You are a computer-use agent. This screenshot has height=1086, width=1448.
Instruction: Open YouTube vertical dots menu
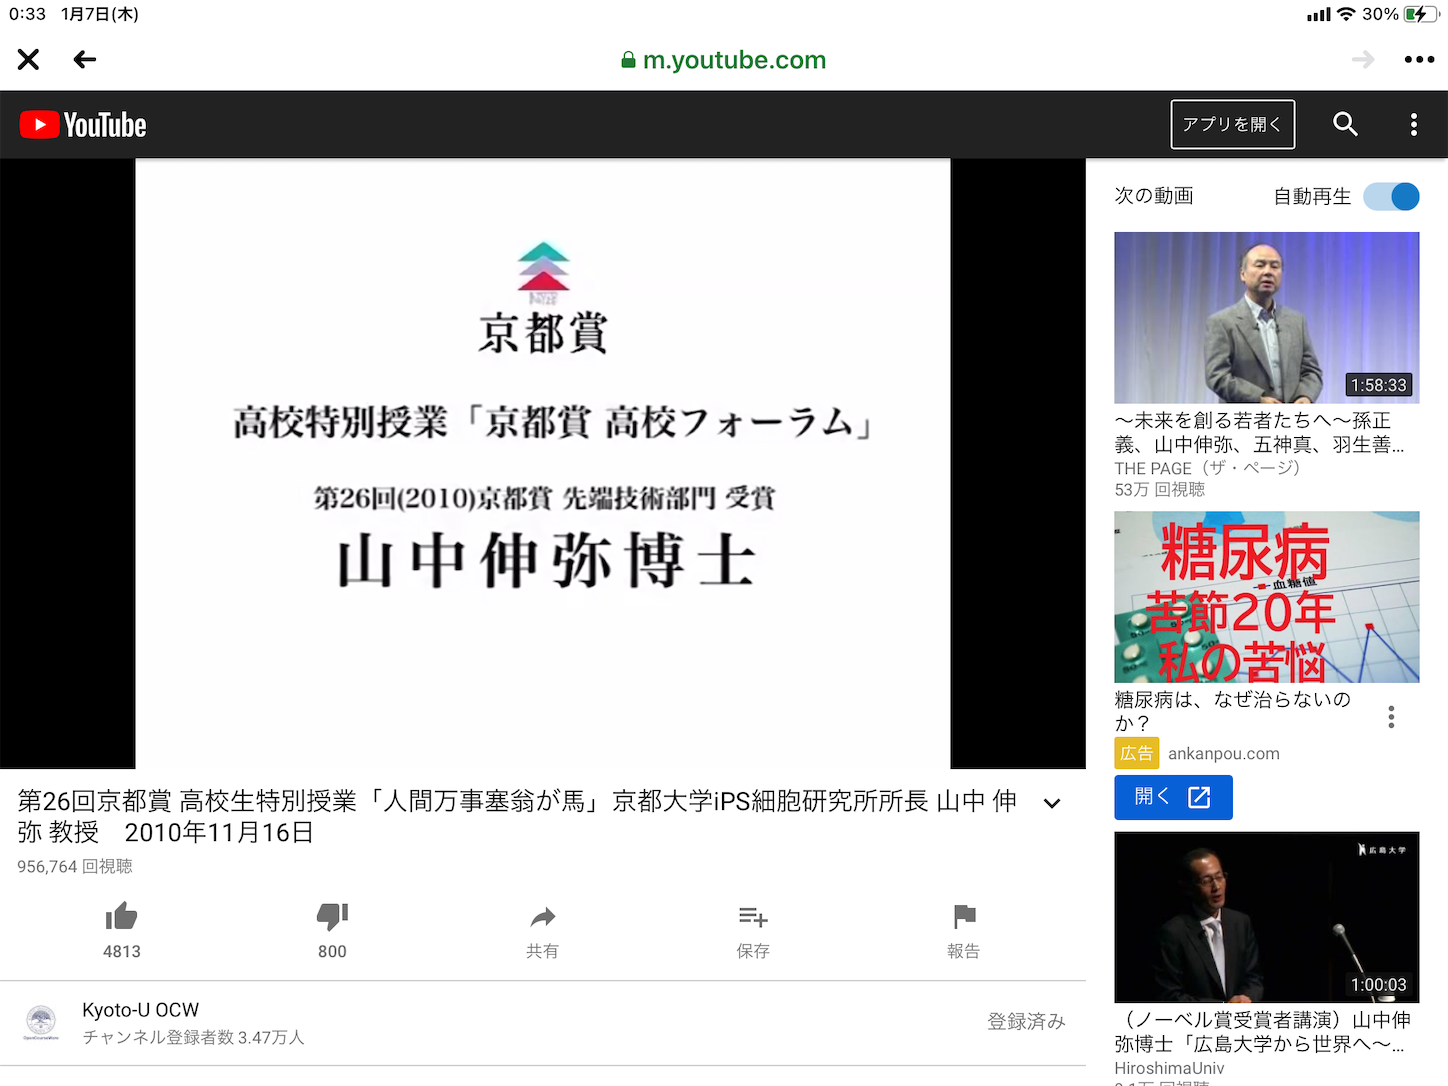coord(1413,124)
